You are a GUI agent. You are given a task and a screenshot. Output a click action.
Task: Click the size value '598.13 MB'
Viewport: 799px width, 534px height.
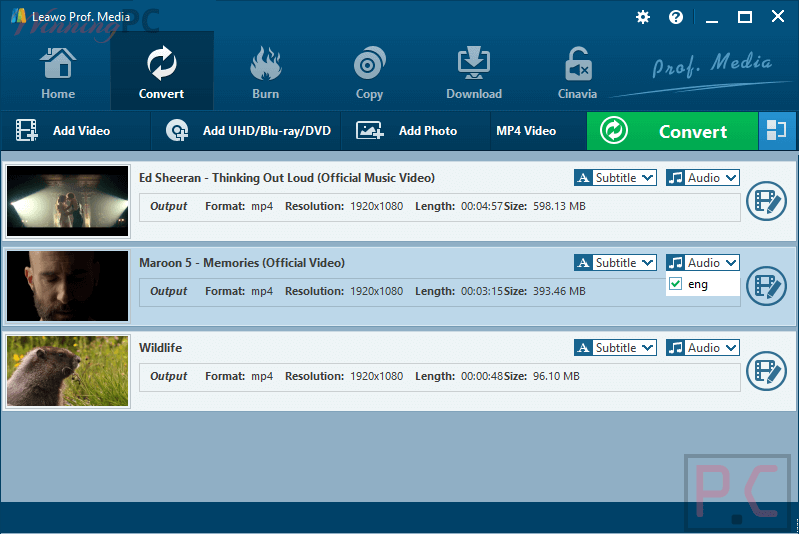point(560,206)
